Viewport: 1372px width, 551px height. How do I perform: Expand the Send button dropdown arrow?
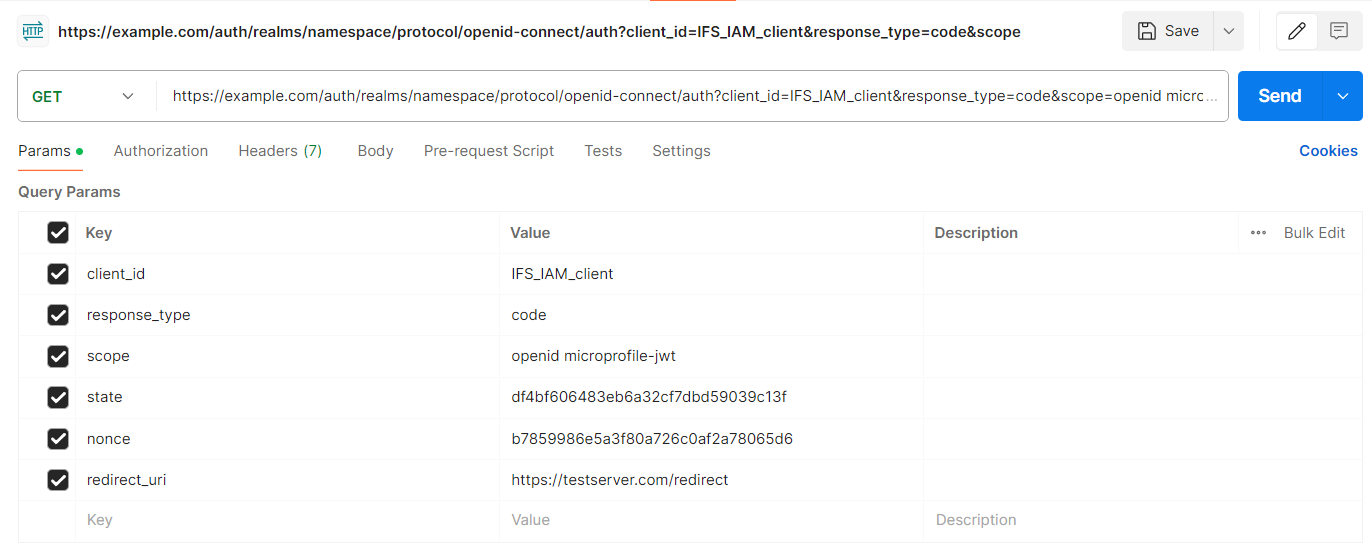pyautogui.click(x=1342, y=96)
